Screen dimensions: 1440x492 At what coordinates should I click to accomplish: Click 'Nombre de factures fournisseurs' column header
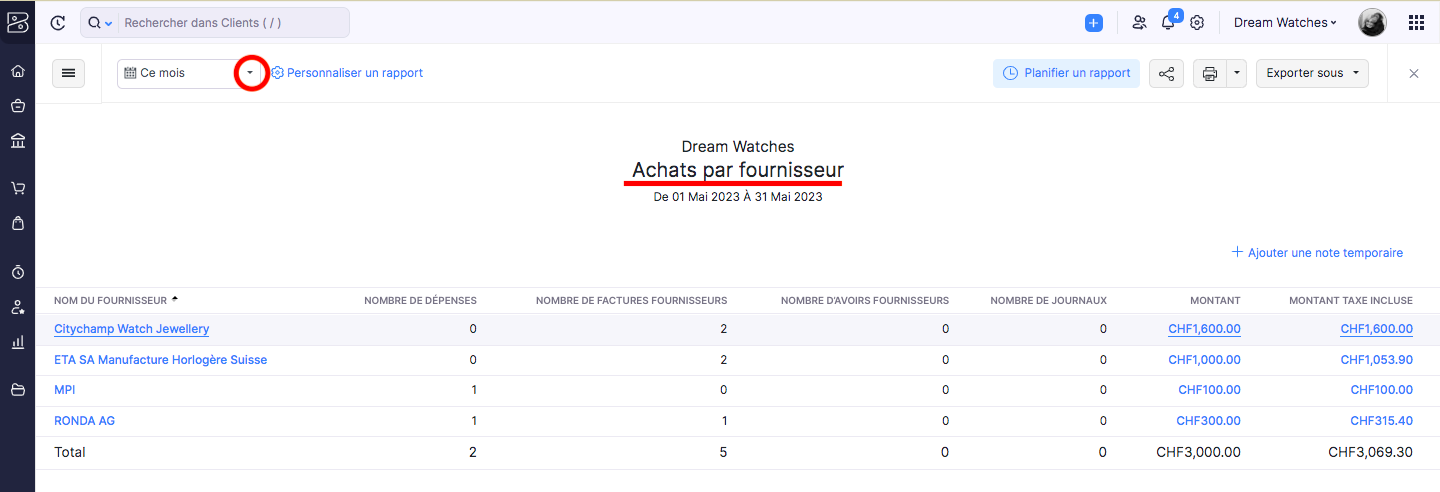coord(631,300)
